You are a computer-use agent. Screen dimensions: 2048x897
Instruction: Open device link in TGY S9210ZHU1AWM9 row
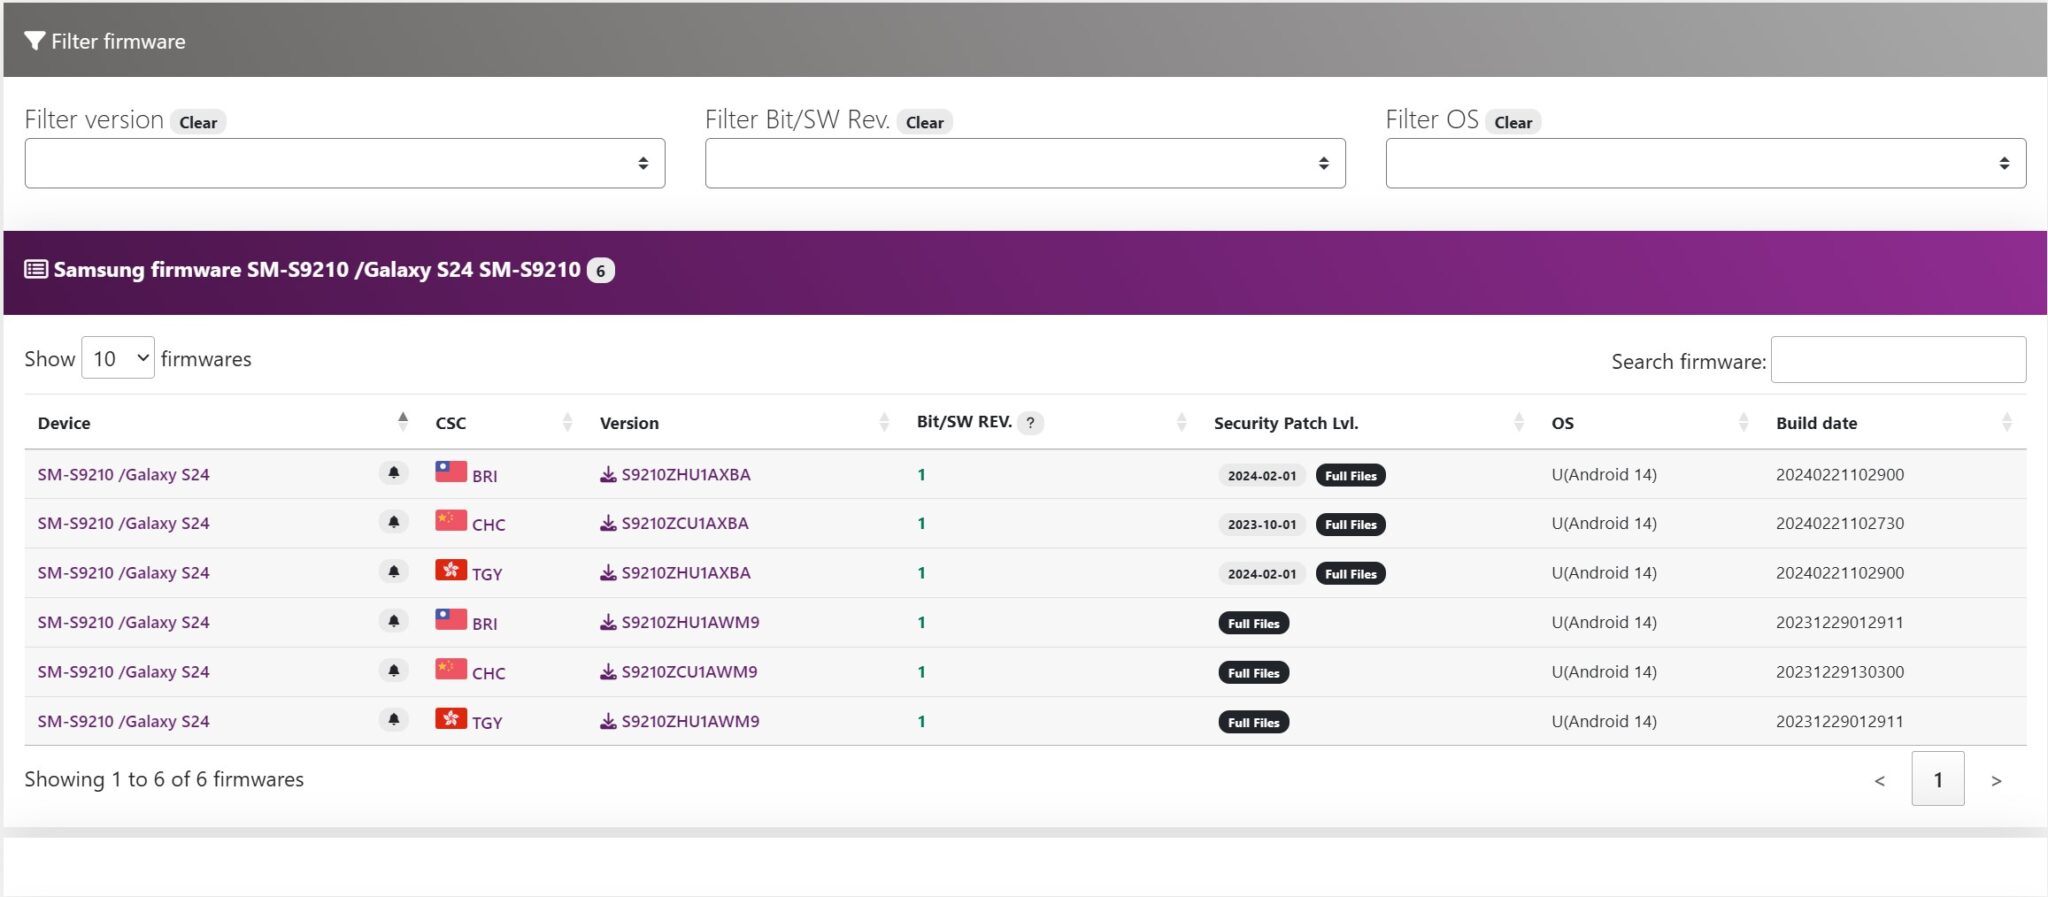124,721
